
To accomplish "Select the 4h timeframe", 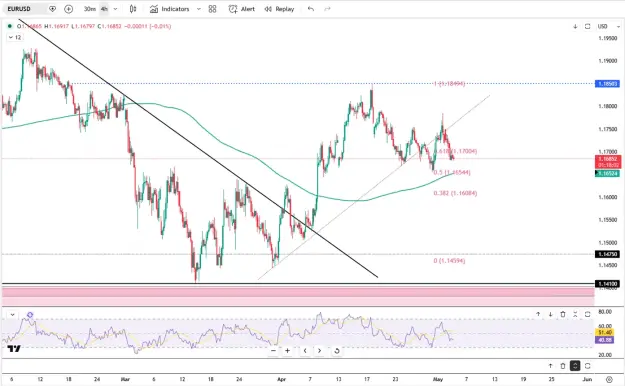I will (104, 9).
